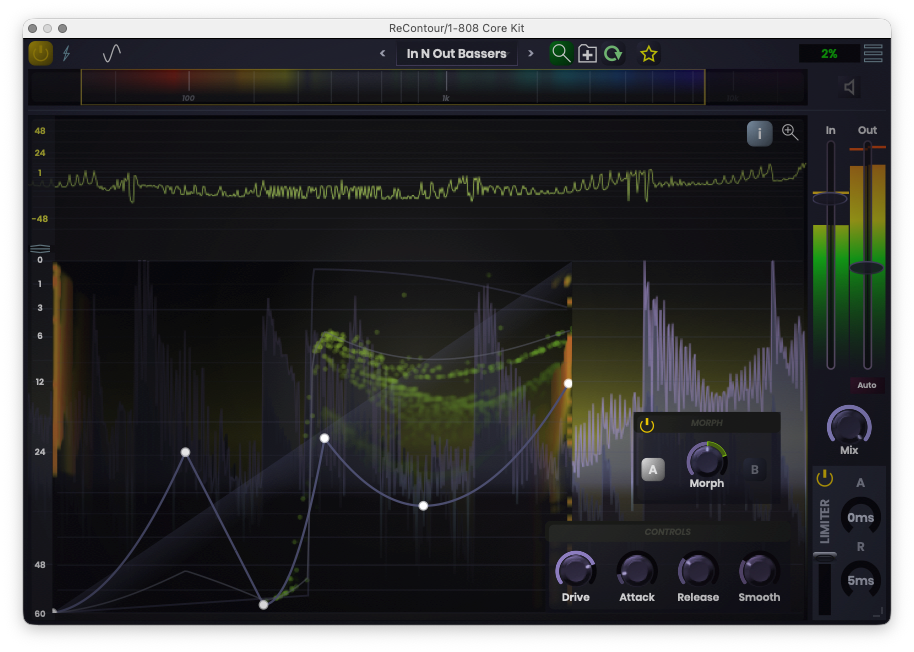The height and width of the screenshot is (652, 914).
Task: Select morph state A button
Action: tap(653, 469)
